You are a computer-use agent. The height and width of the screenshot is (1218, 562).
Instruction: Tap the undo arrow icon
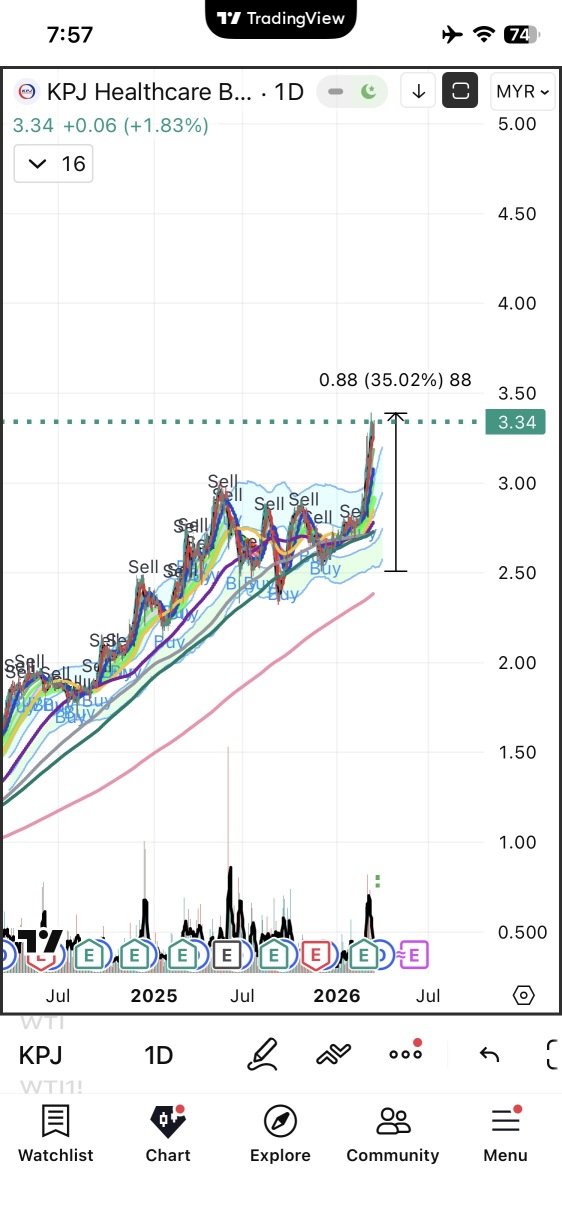coord(489,1054)
